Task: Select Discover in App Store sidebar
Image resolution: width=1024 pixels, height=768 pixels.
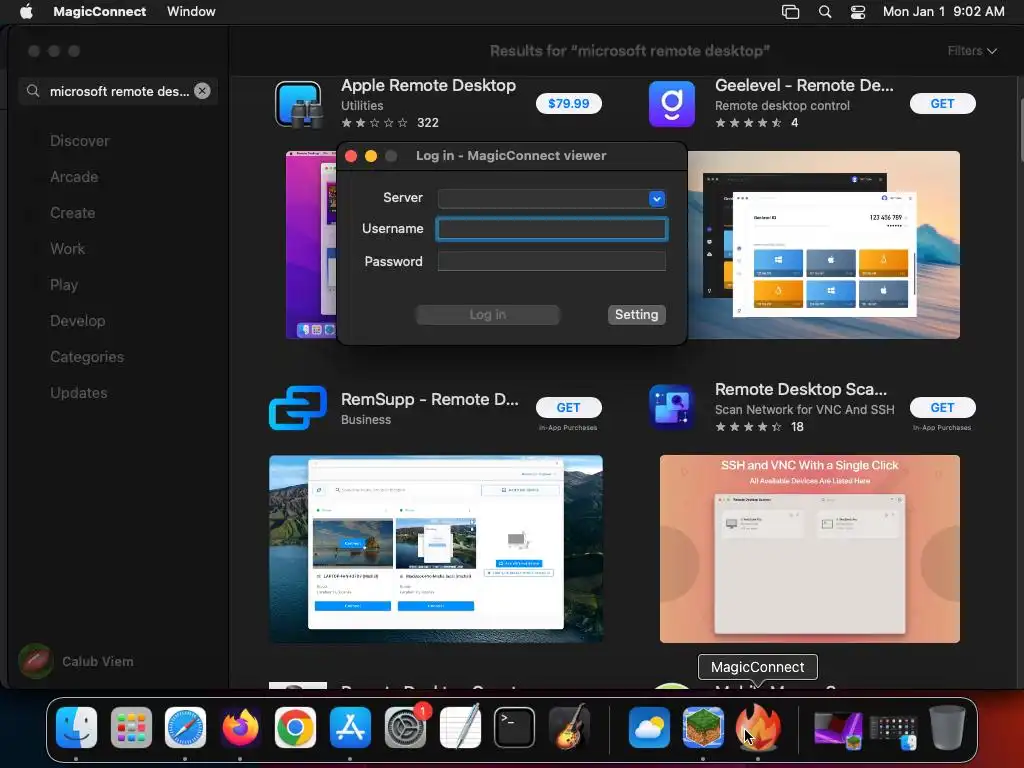Action: point(80,141)
